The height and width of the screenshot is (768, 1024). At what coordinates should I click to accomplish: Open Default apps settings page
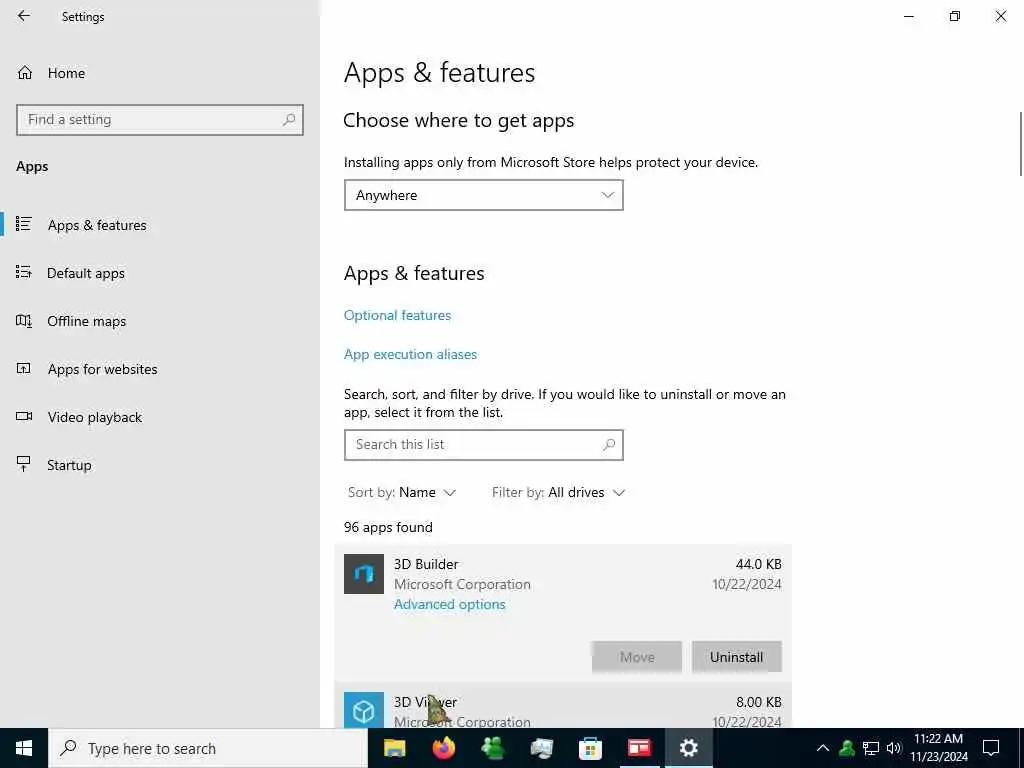[x=86, y=273]
